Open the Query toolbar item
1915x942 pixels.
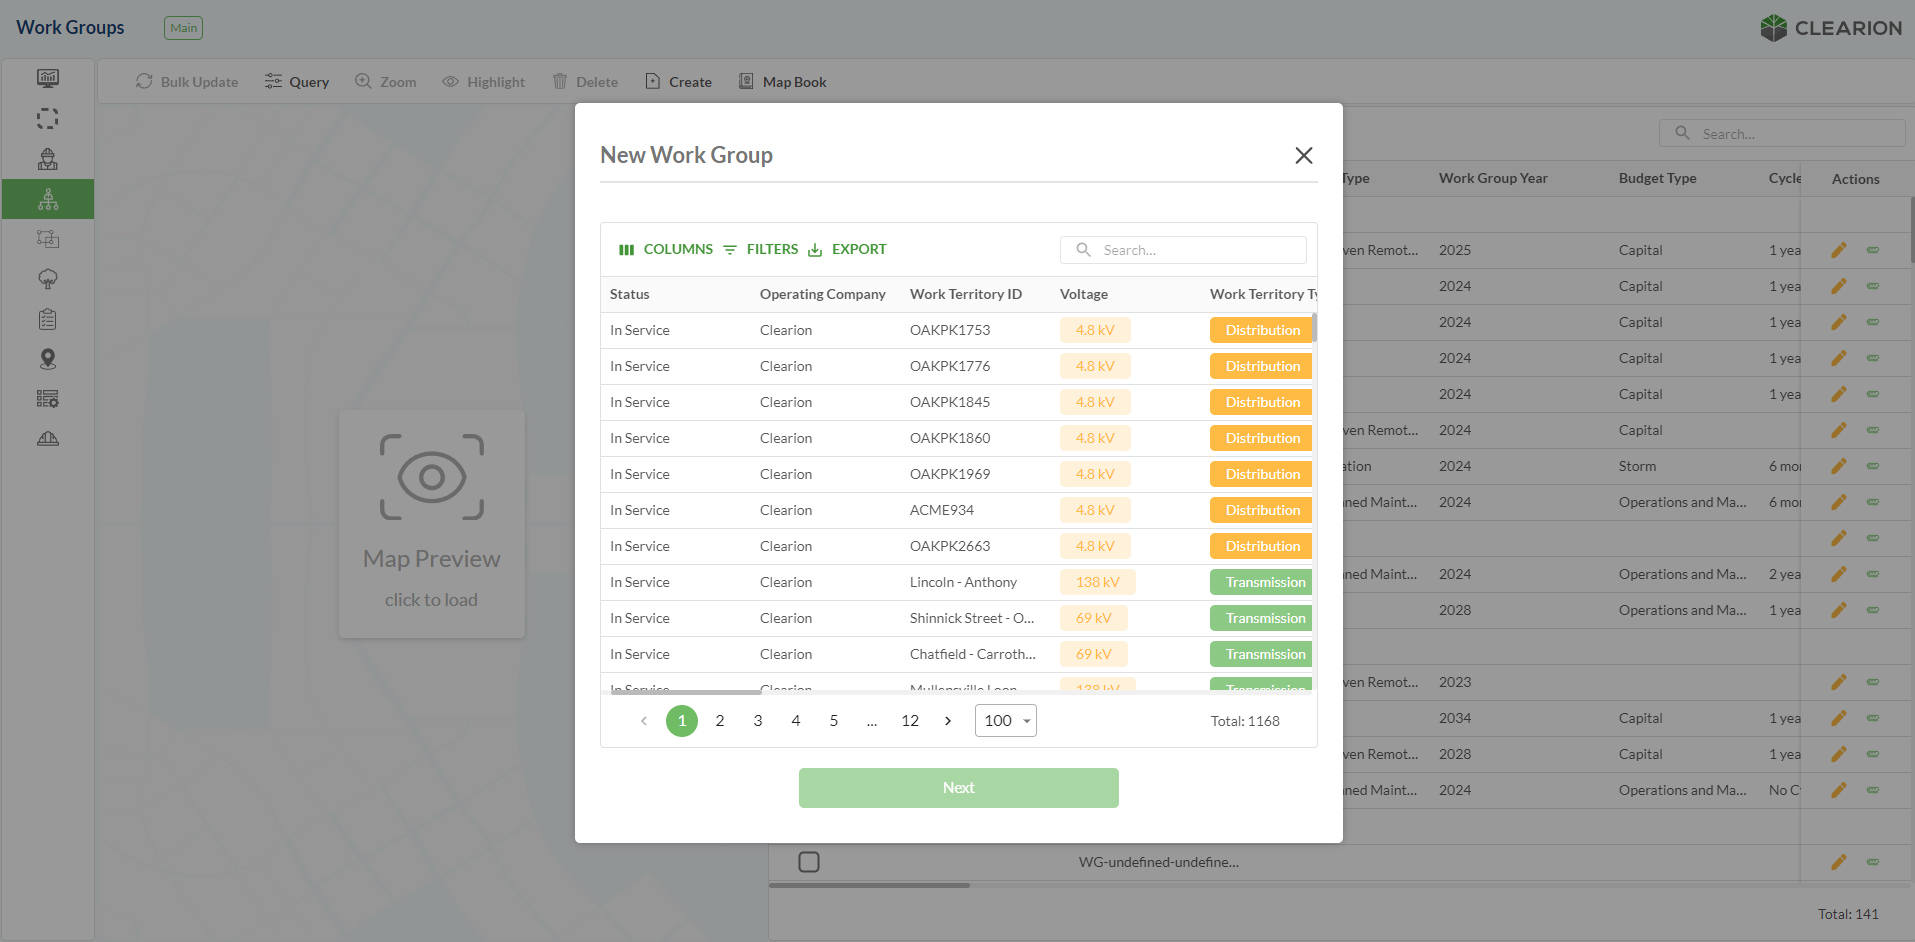click(297, 82)
